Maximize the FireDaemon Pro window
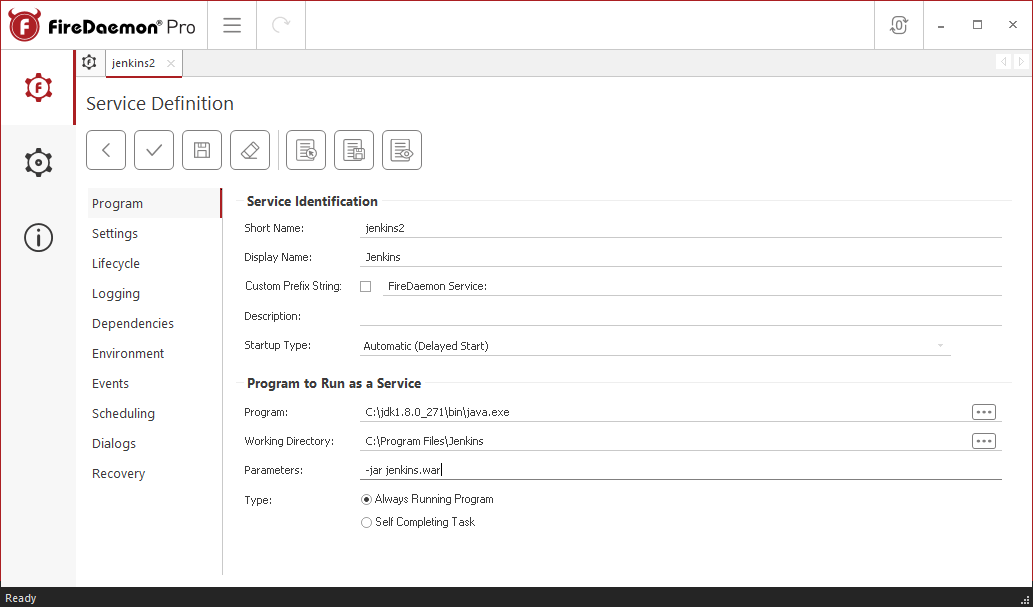 (977, 25)
